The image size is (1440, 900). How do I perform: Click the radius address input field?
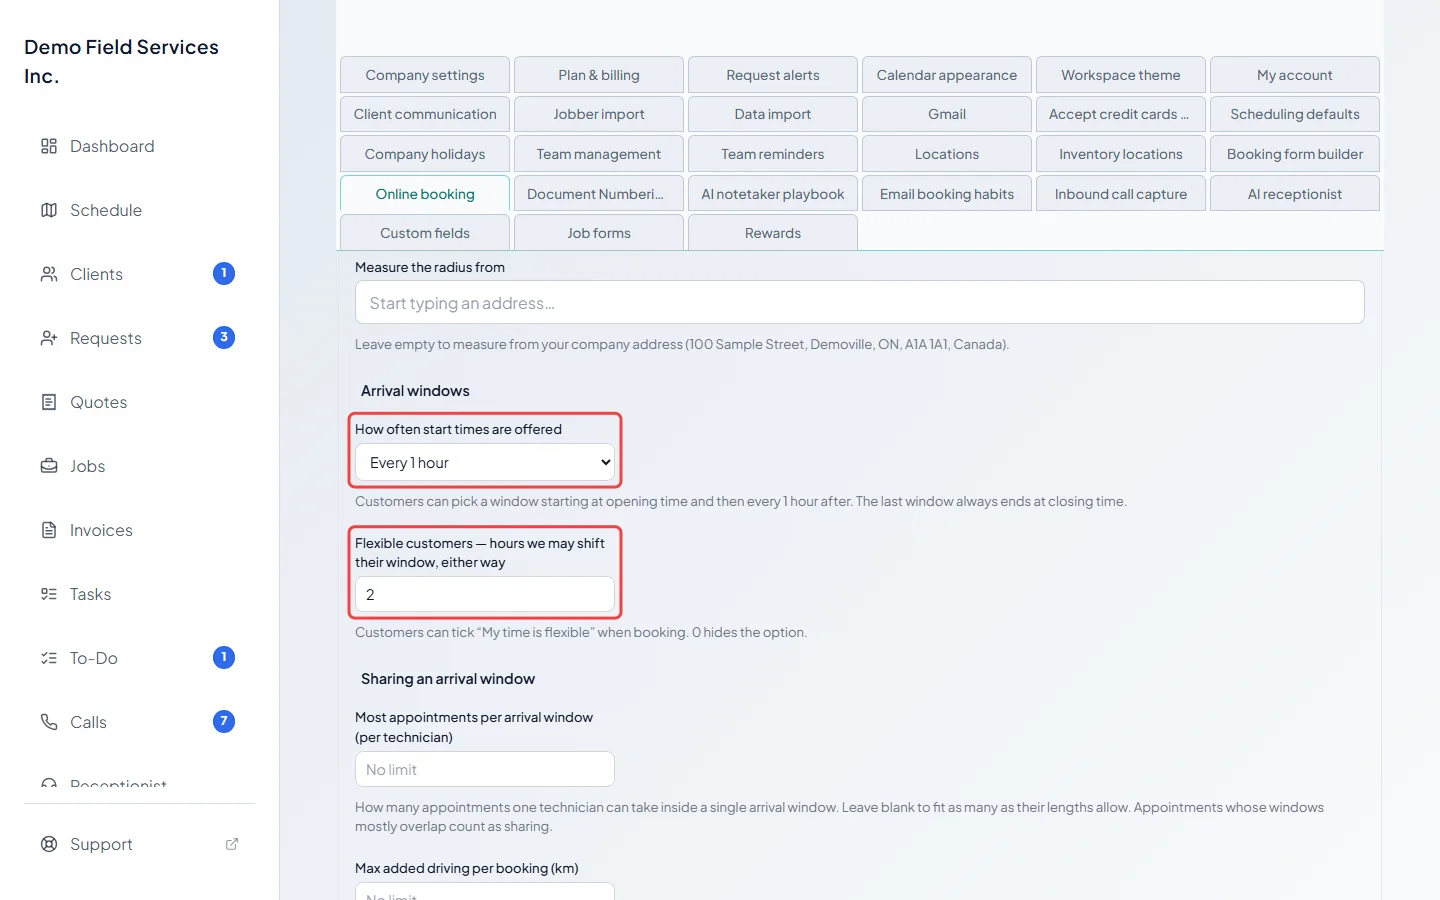coord(859,302)
